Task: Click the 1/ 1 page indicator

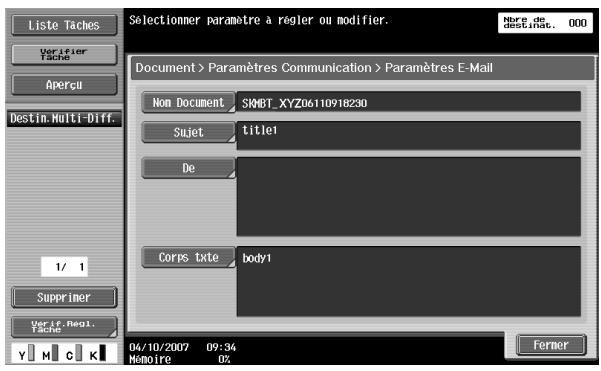Action: click(64, 267)
